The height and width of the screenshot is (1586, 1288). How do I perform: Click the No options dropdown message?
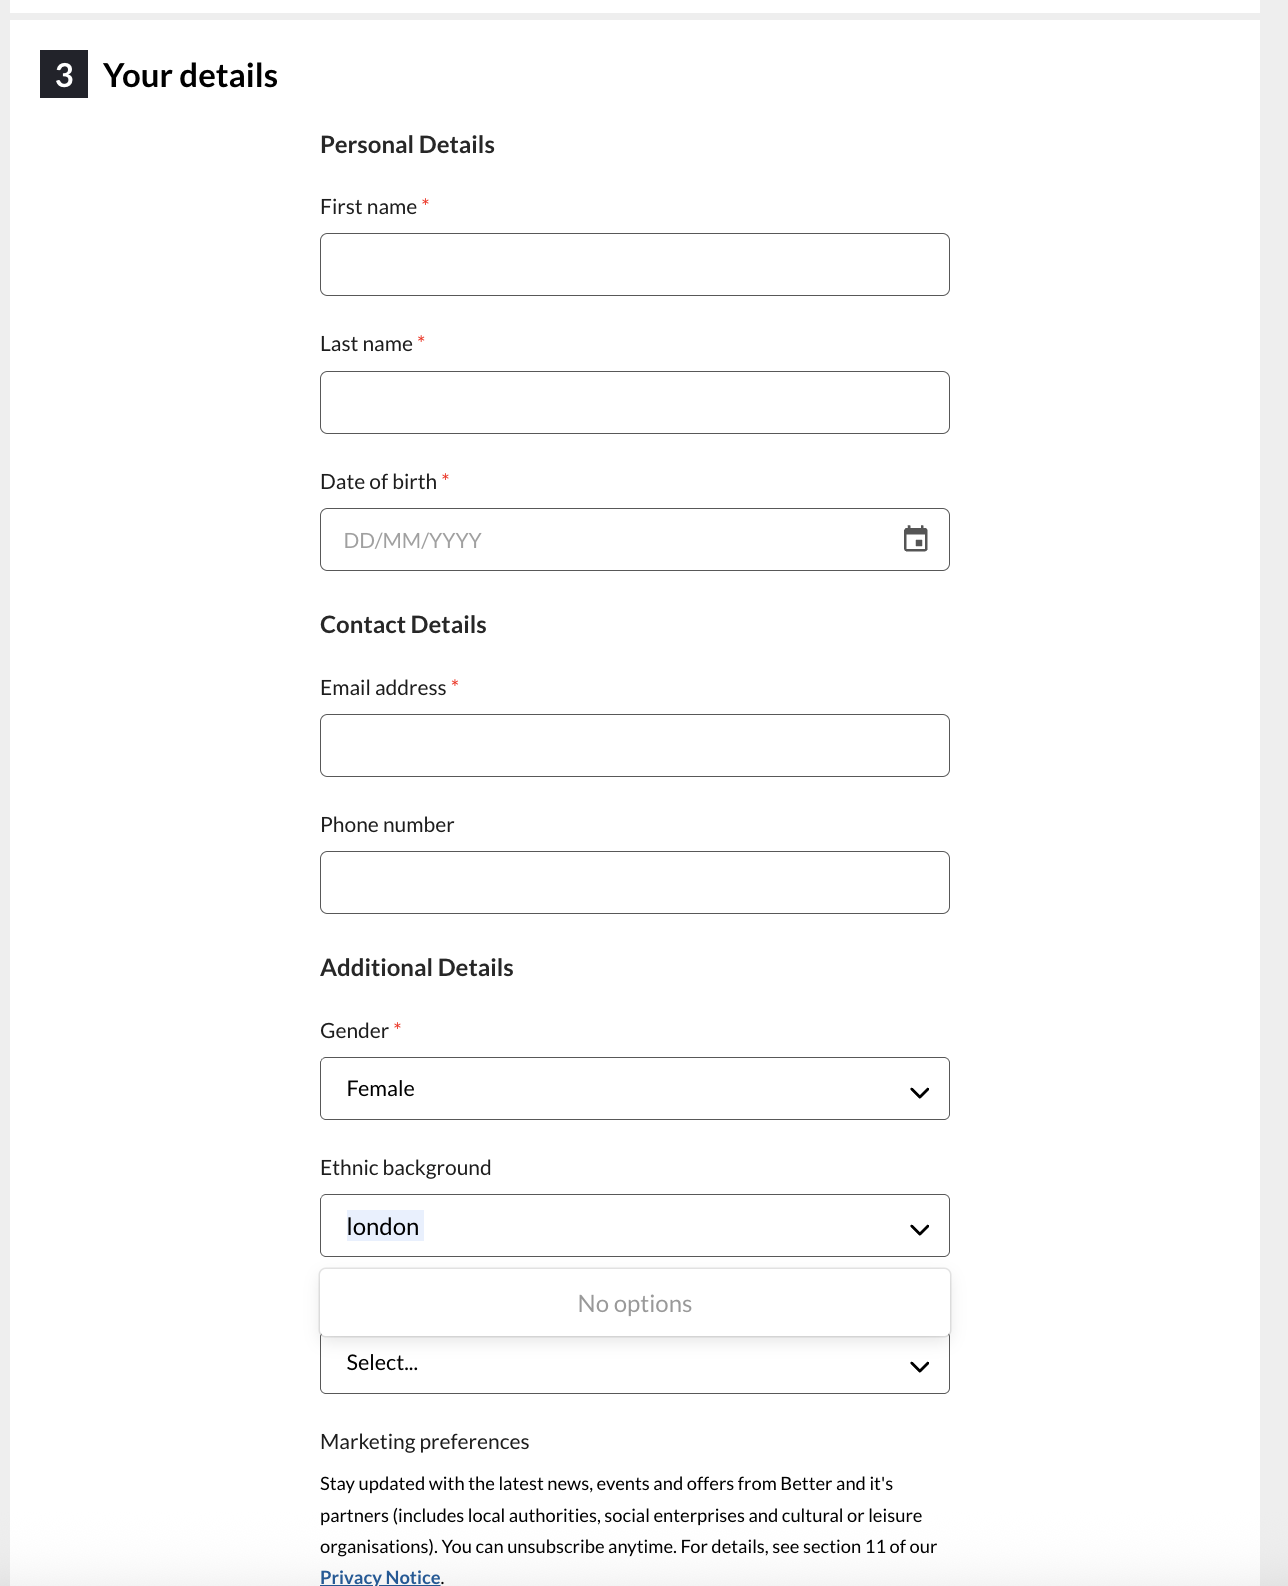coord(634,1303)
